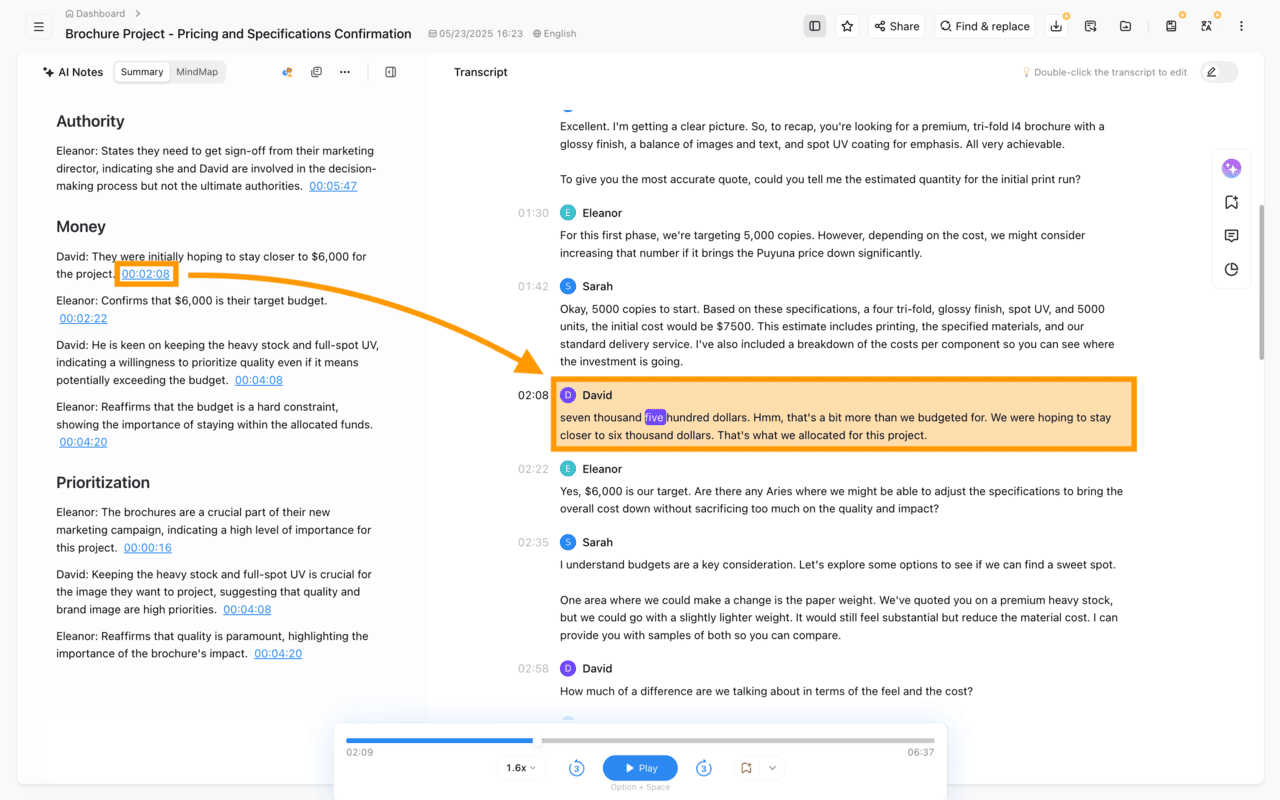
Task: Click the Authority heading
Action: click(x=90, y=121)
